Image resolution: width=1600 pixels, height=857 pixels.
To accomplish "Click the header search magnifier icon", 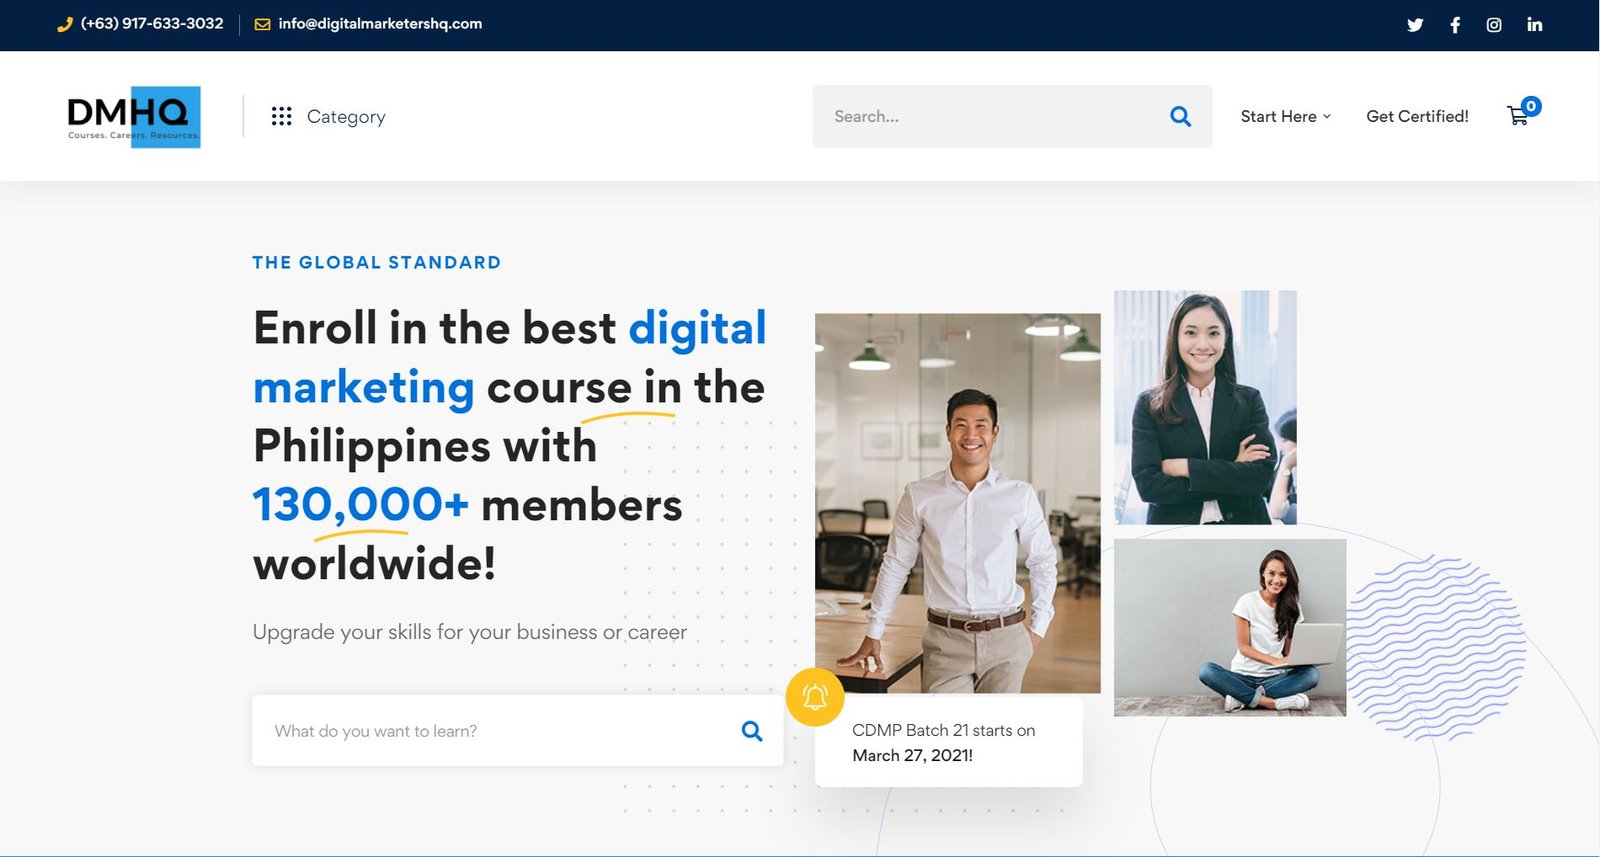I will click(1180, 116).
